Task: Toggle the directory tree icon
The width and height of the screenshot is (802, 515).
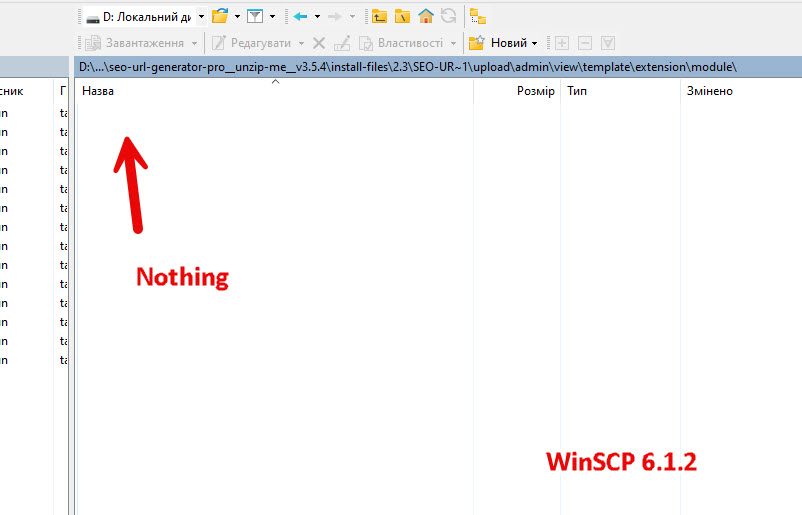Action: pos(478,16)
